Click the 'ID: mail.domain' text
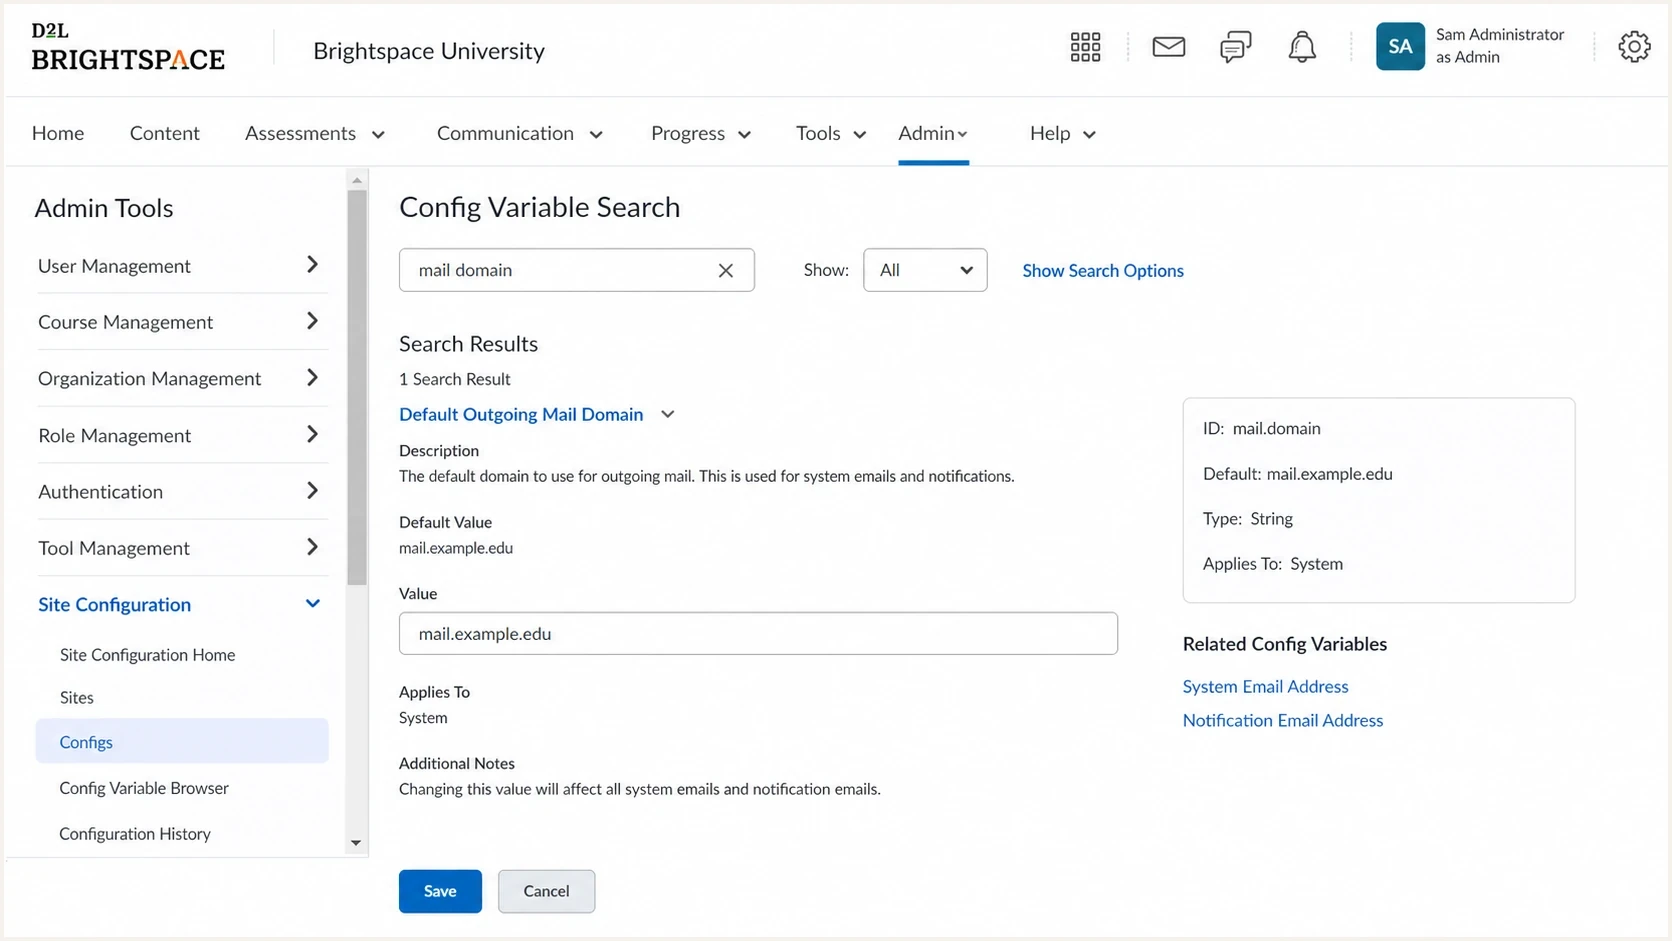This screenshot has height=941, width=1672. coord(1262,428)
